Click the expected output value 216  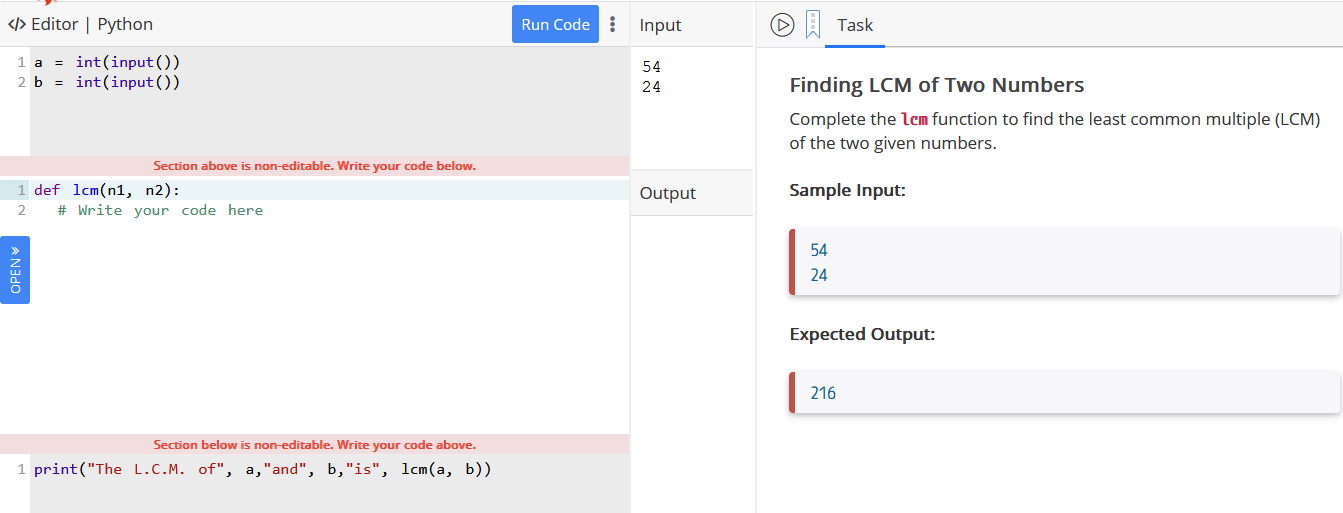[x=823, y=393]
